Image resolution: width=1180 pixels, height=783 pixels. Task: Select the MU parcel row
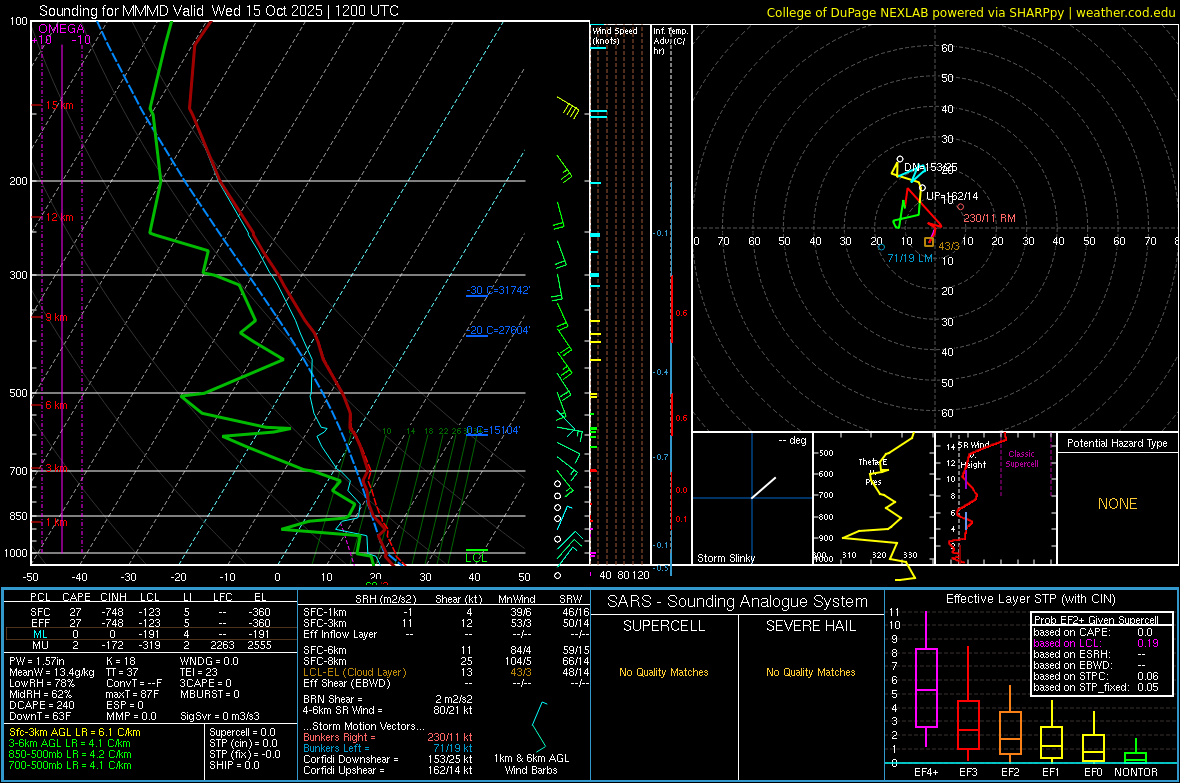(150, 645)
